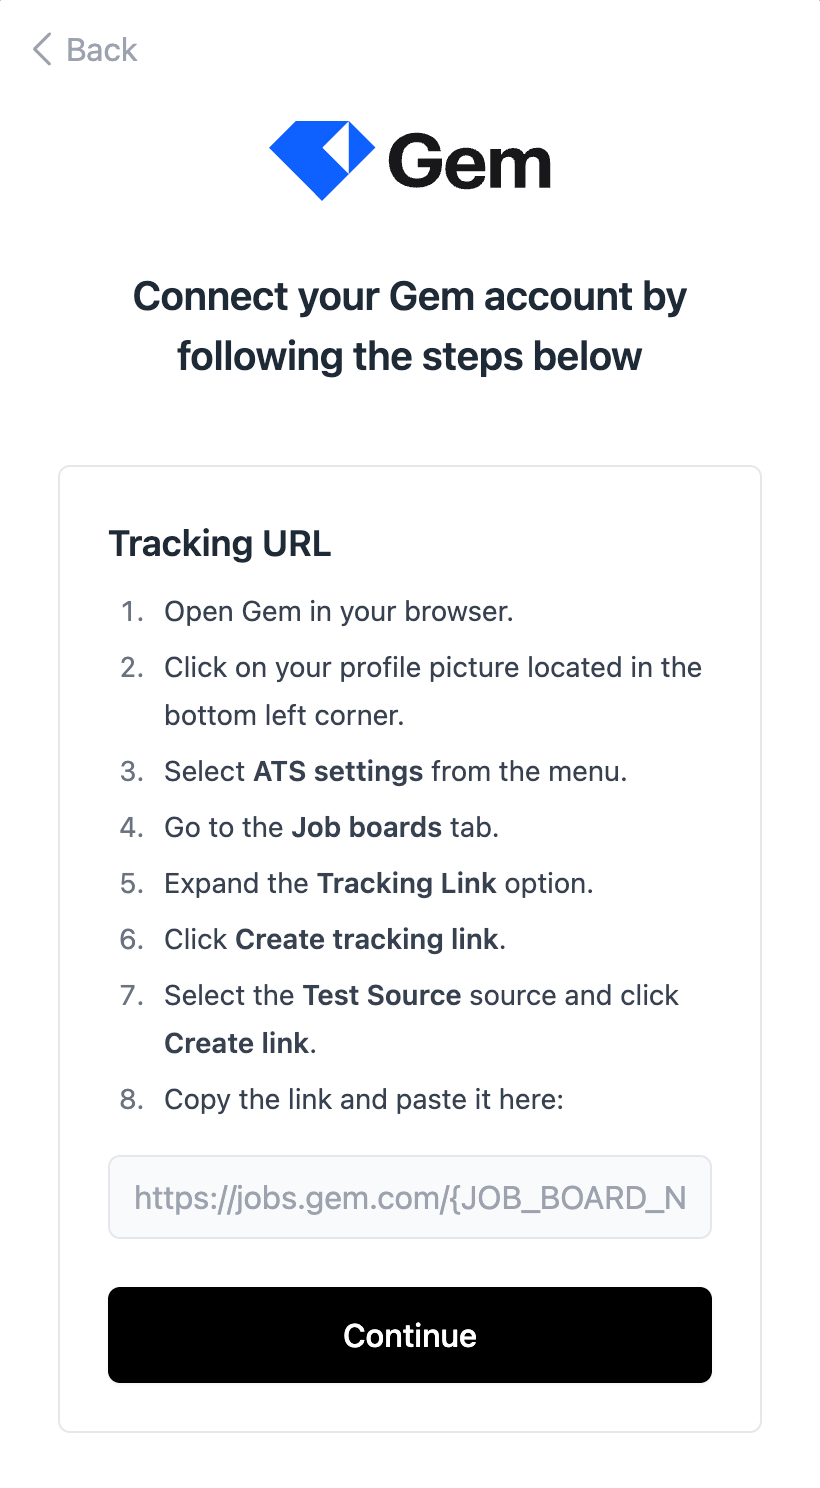Go back using the Back link
Image resolution: width=820 pixels, height=1488 pixels.
point(101,49)
